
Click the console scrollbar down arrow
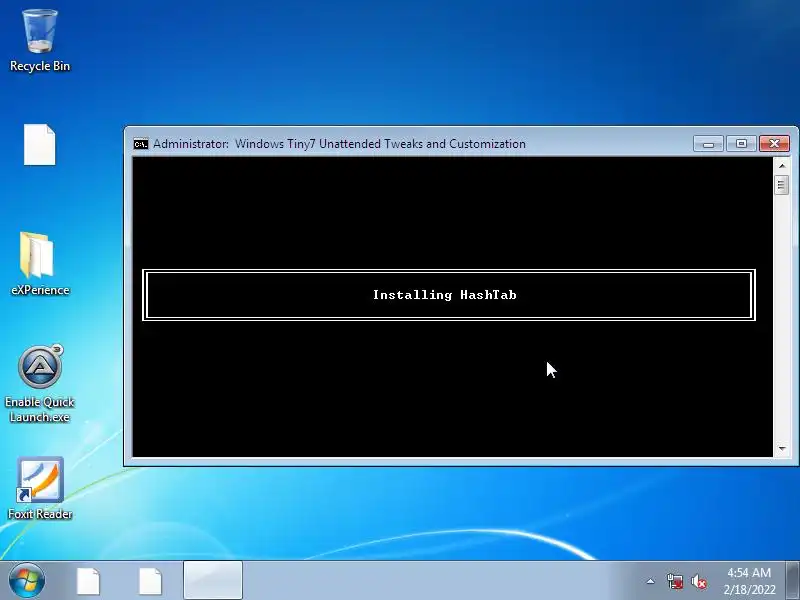pos(782,449)
